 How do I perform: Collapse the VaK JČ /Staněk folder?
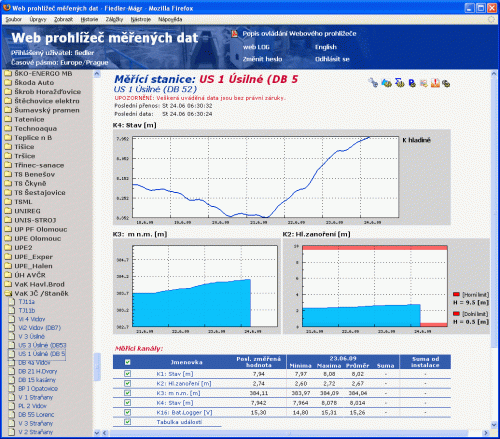pyautogui.click(x=8, y=294)
